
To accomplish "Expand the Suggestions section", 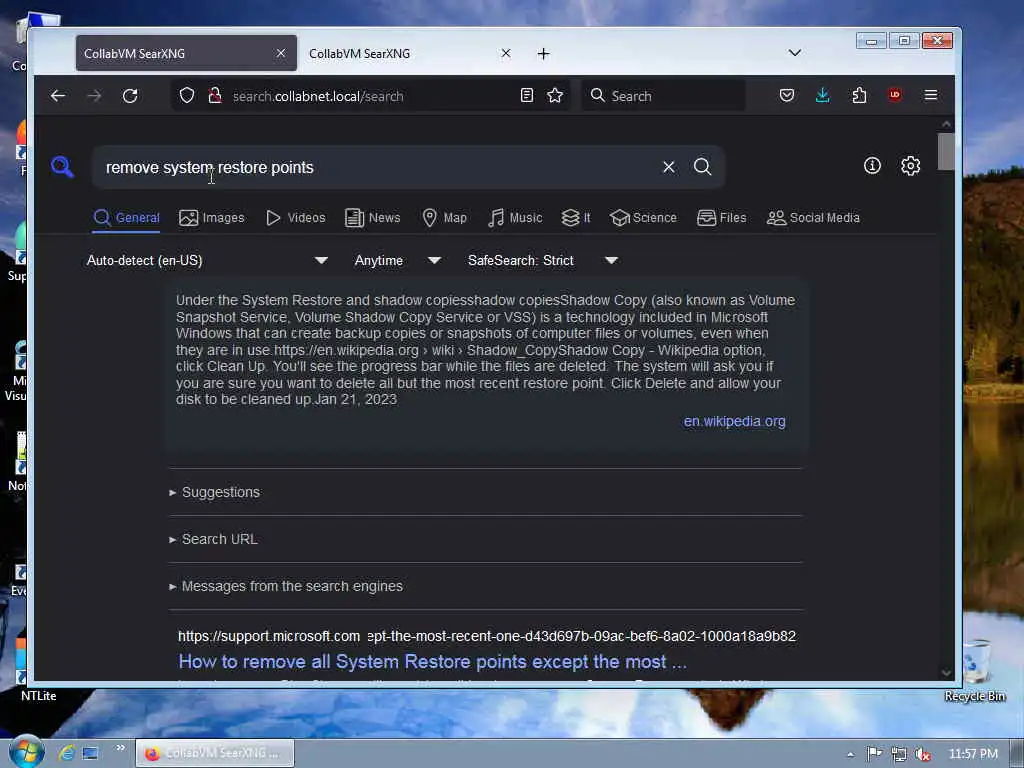I will [214, 492].
